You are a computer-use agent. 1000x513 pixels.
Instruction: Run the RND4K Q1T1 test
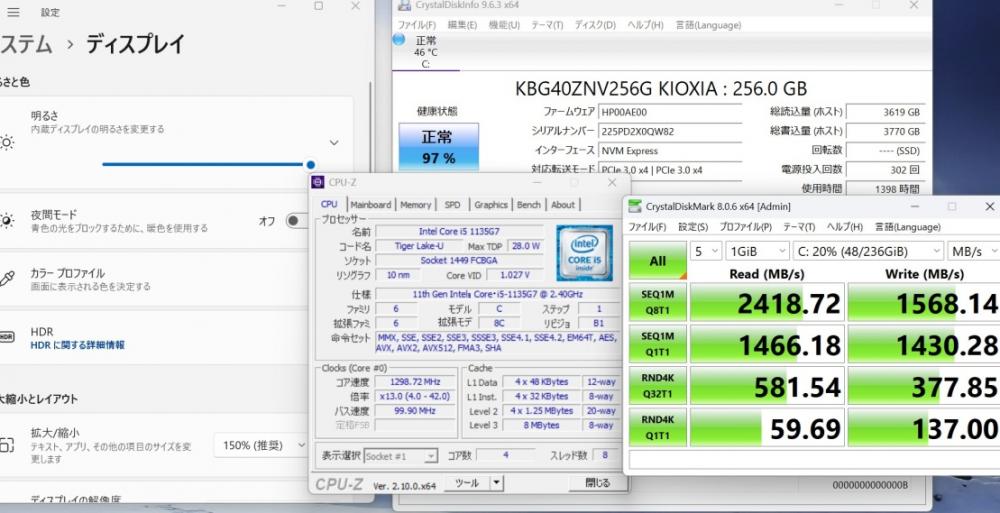[x=658, y=427]
